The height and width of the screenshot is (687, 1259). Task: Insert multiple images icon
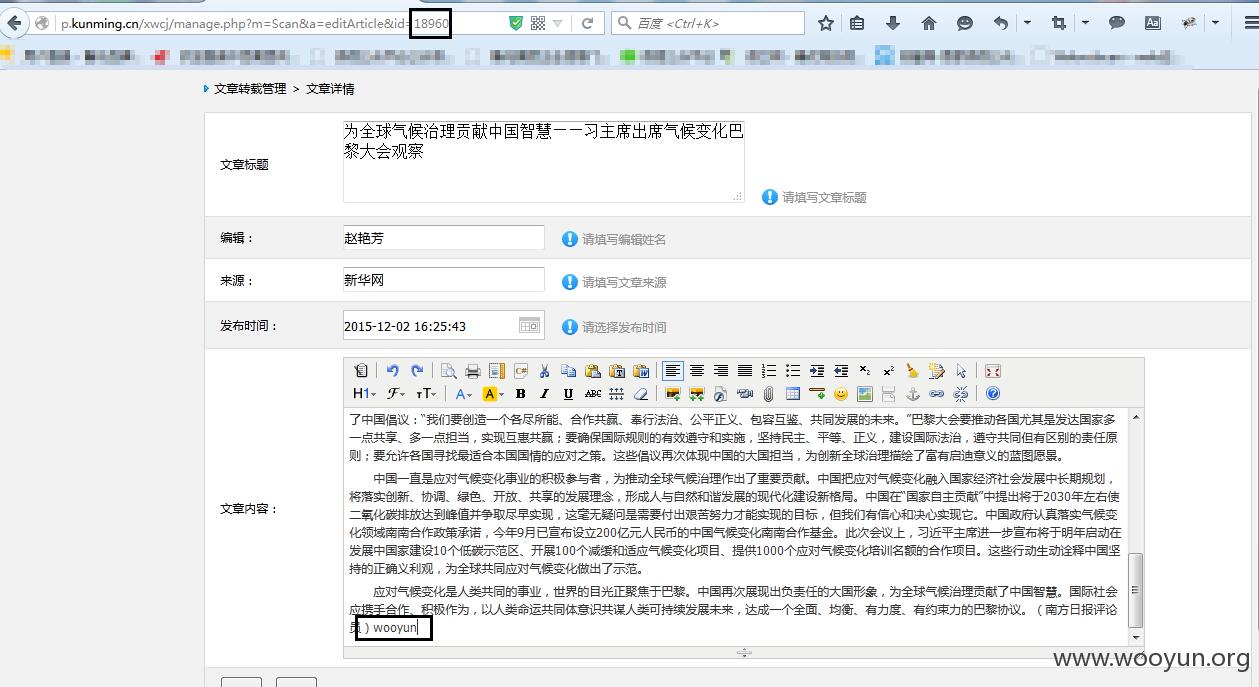(x=697, y=394)
